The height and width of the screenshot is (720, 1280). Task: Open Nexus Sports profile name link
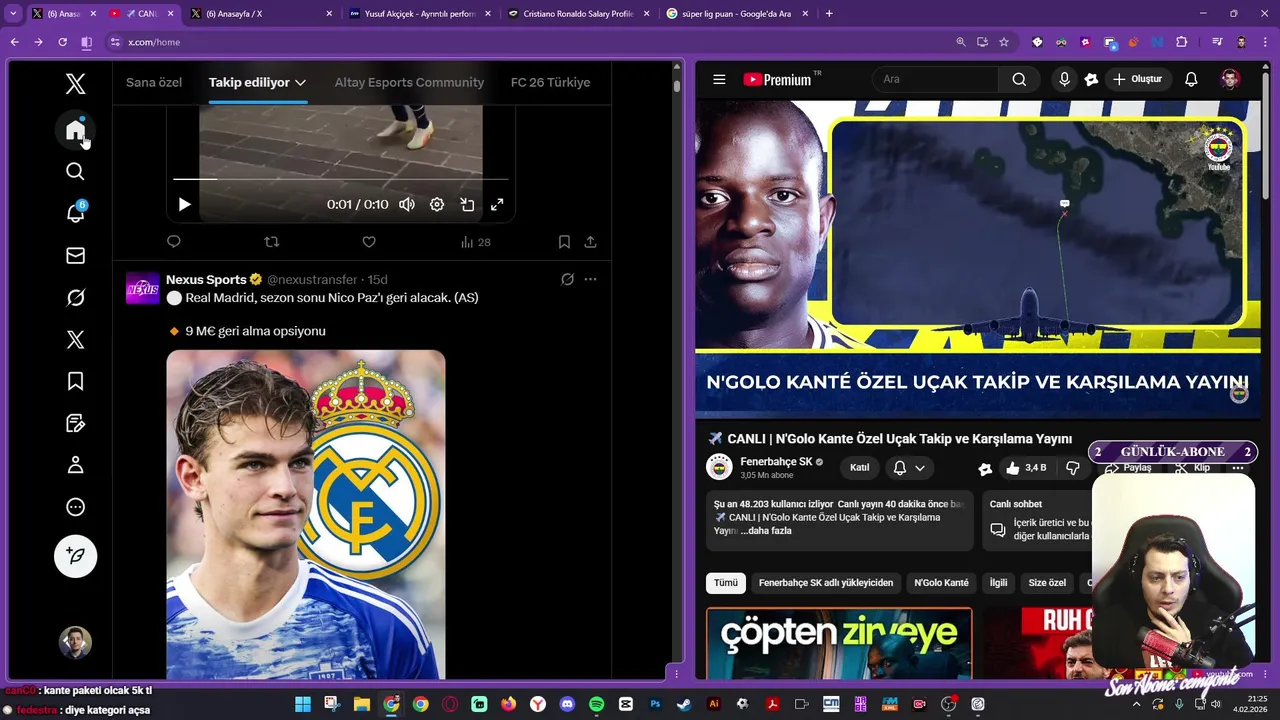206,279
